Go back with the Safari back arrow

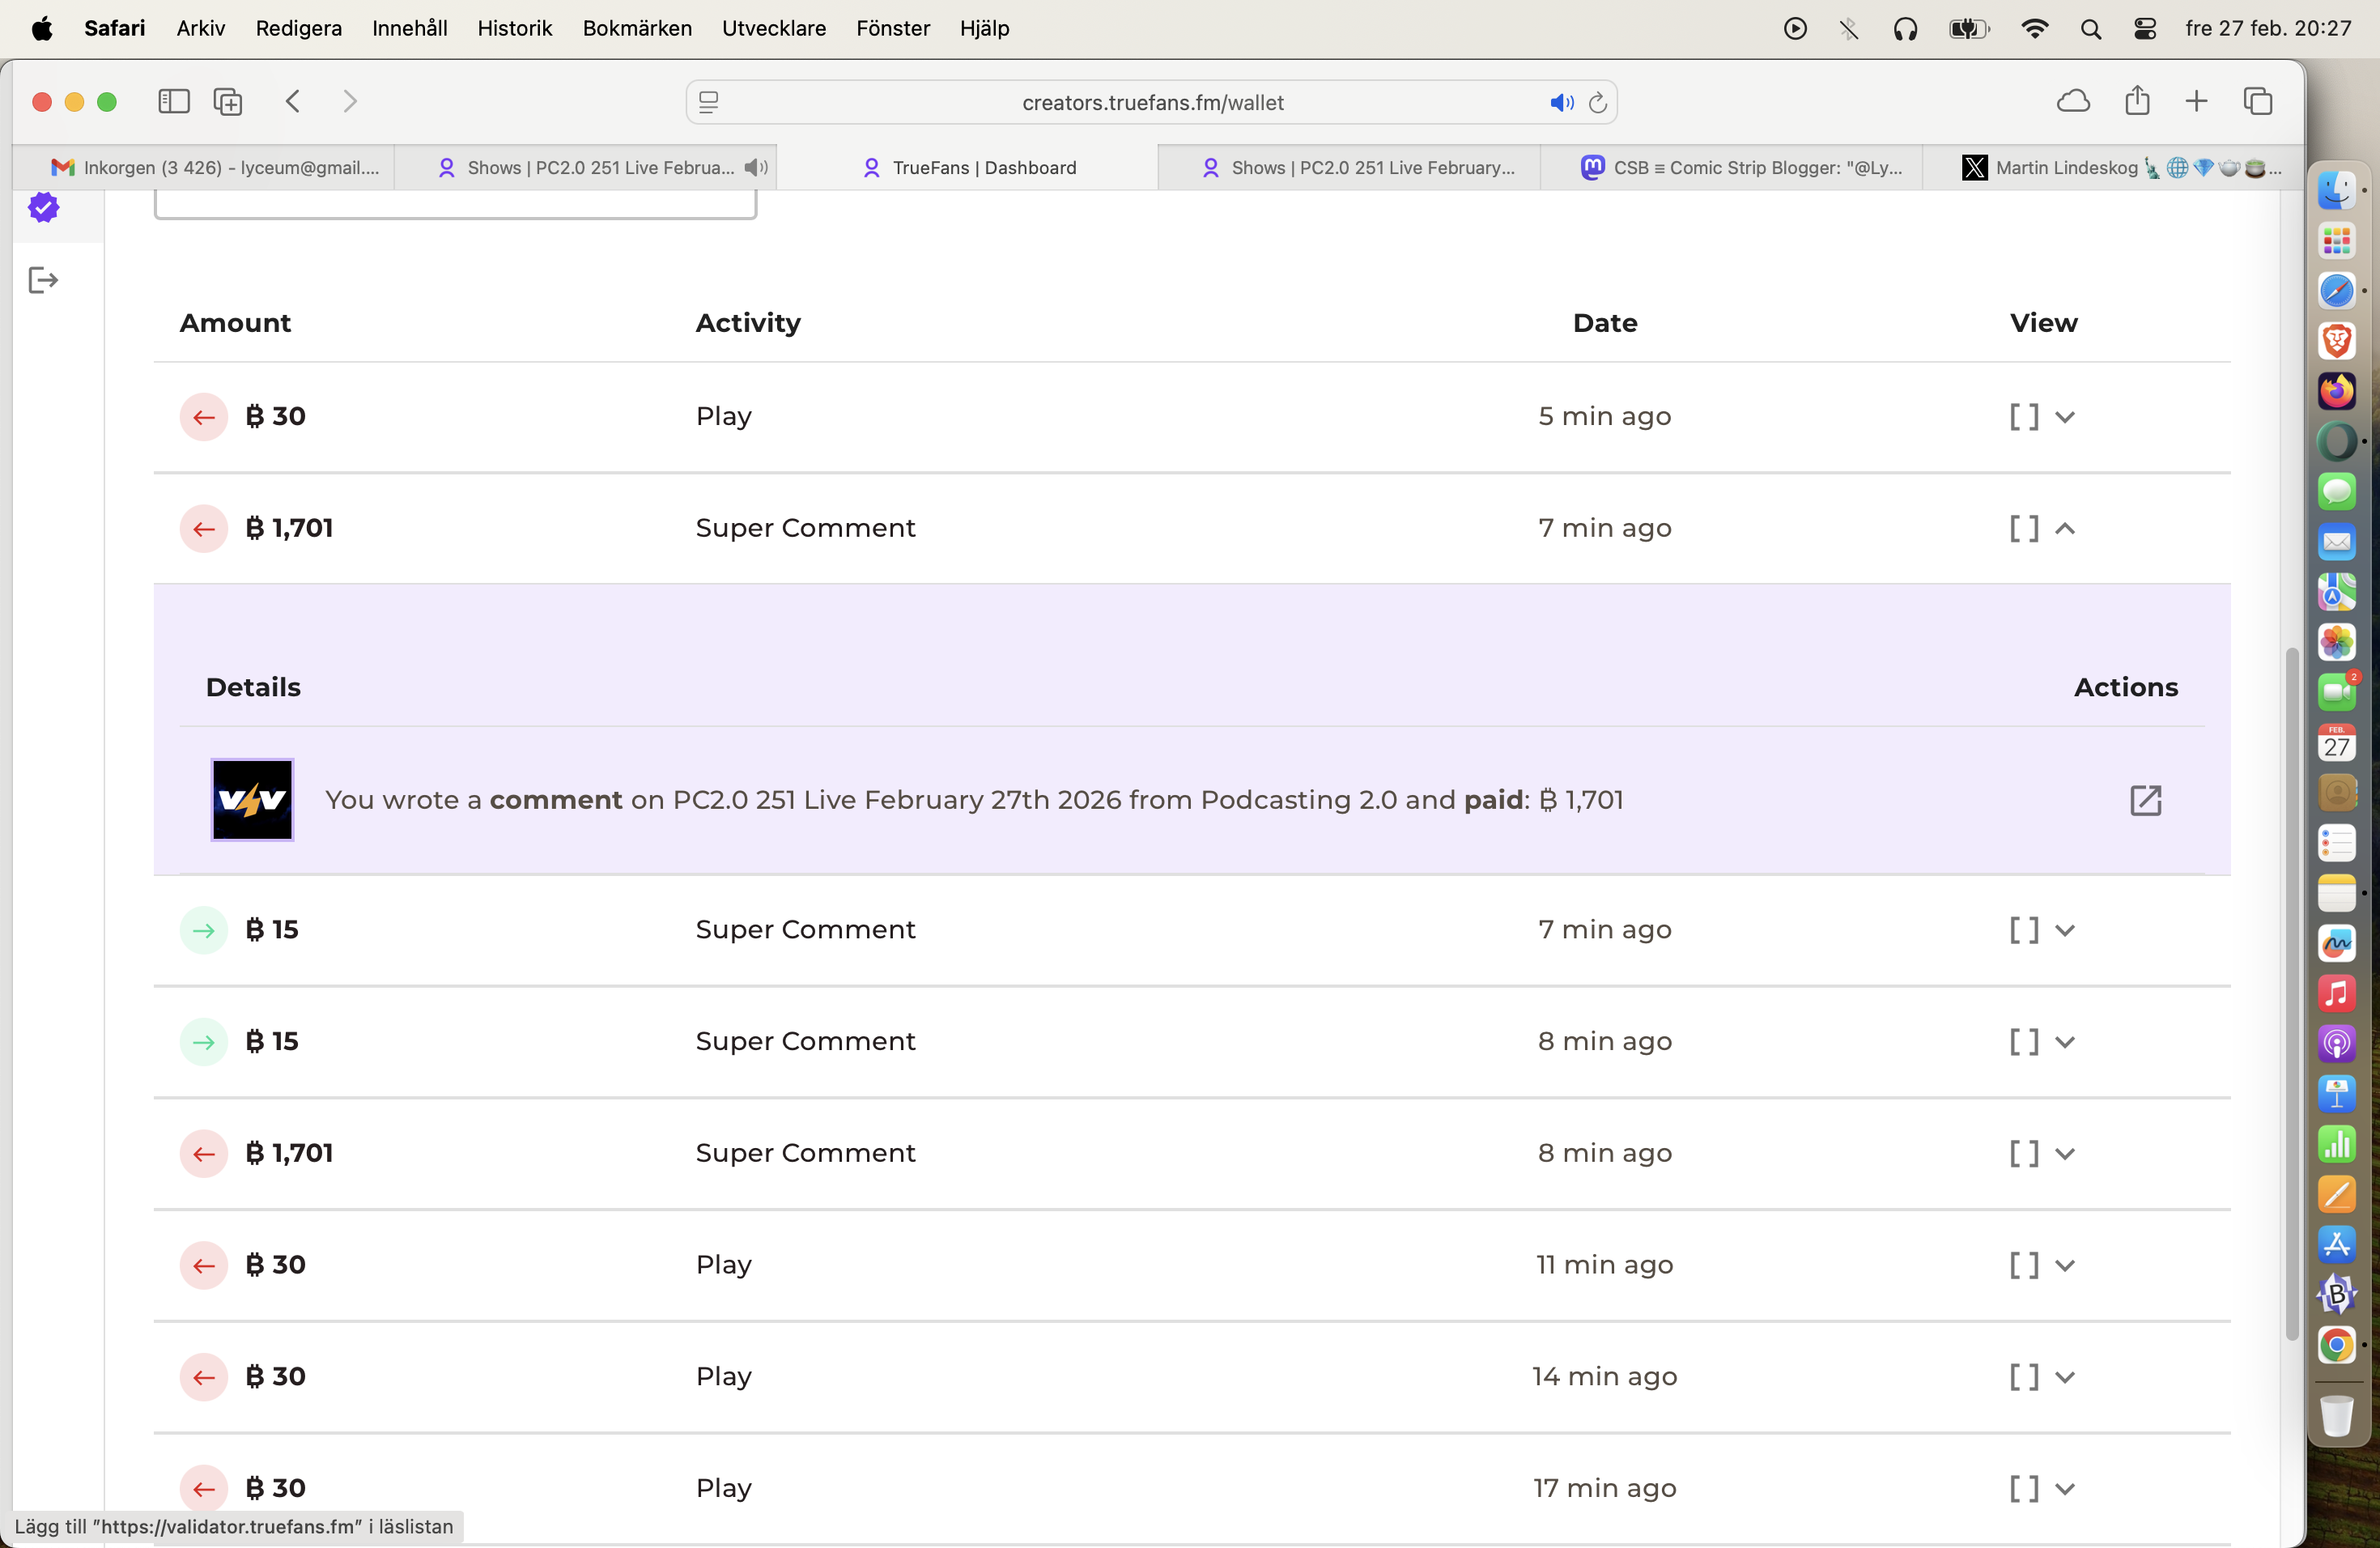[x=293, y=101]
